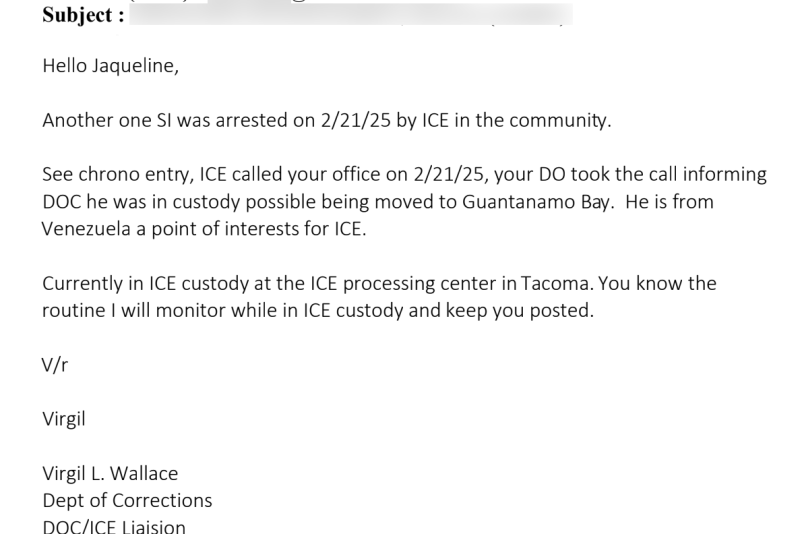Image resolution: width=800 pixels, height=534 pixels.
Task: Click the phrase 'Guantanamo Bay'
Action: coord(535,202)
